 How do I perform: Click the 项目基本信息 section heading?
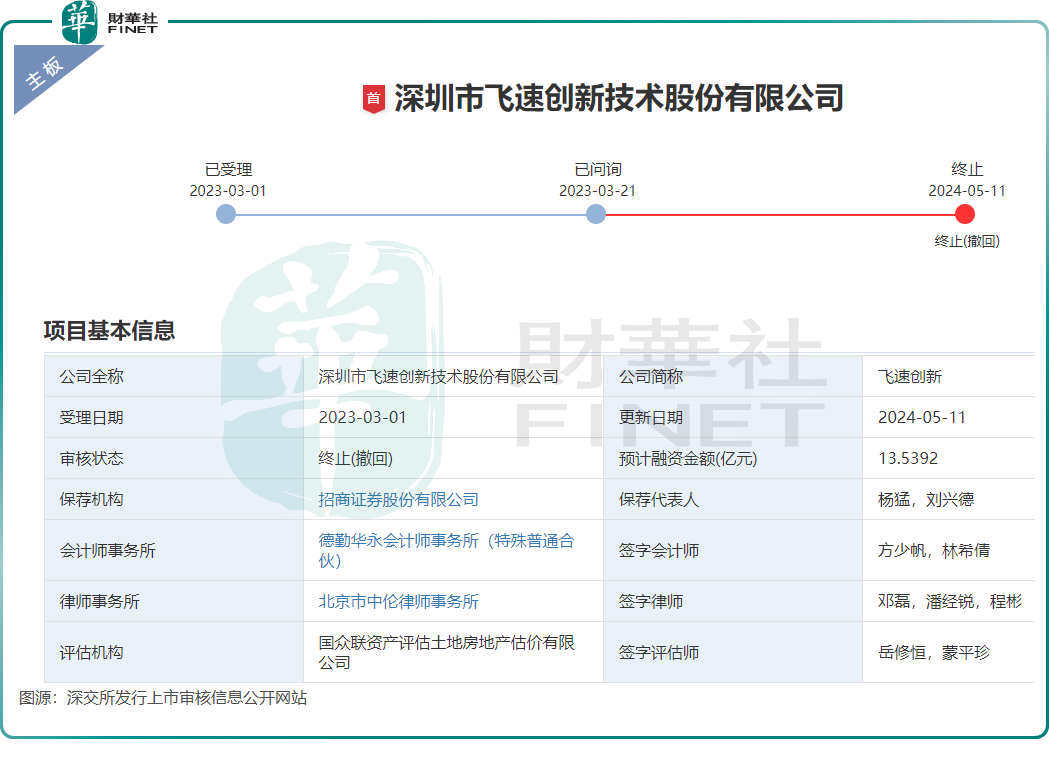point(109,330)
